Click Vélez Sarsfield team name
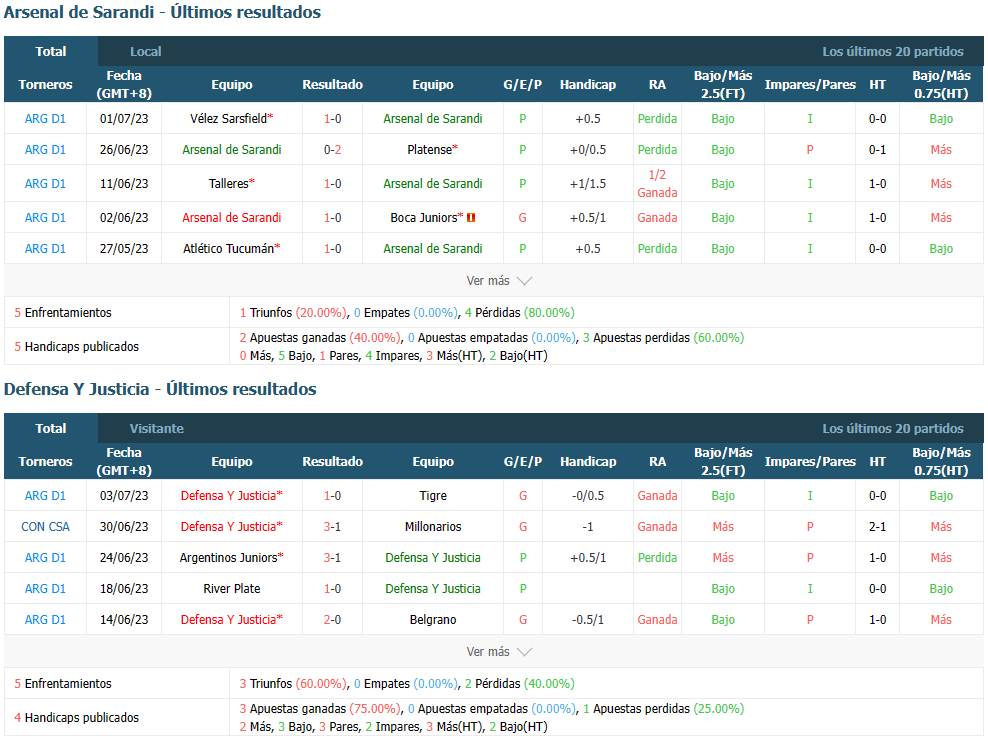The height and width of the screenshot is (741, 988). pyautogui.click(x=229, y=119)
